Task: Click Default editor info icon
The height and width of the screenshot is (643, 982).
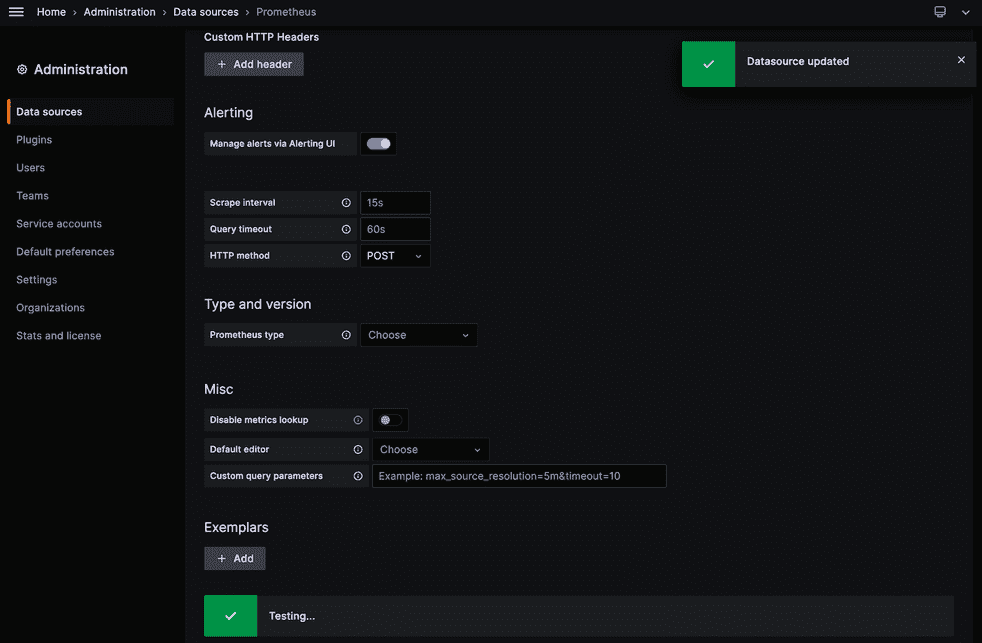Action: pos(358,450)
